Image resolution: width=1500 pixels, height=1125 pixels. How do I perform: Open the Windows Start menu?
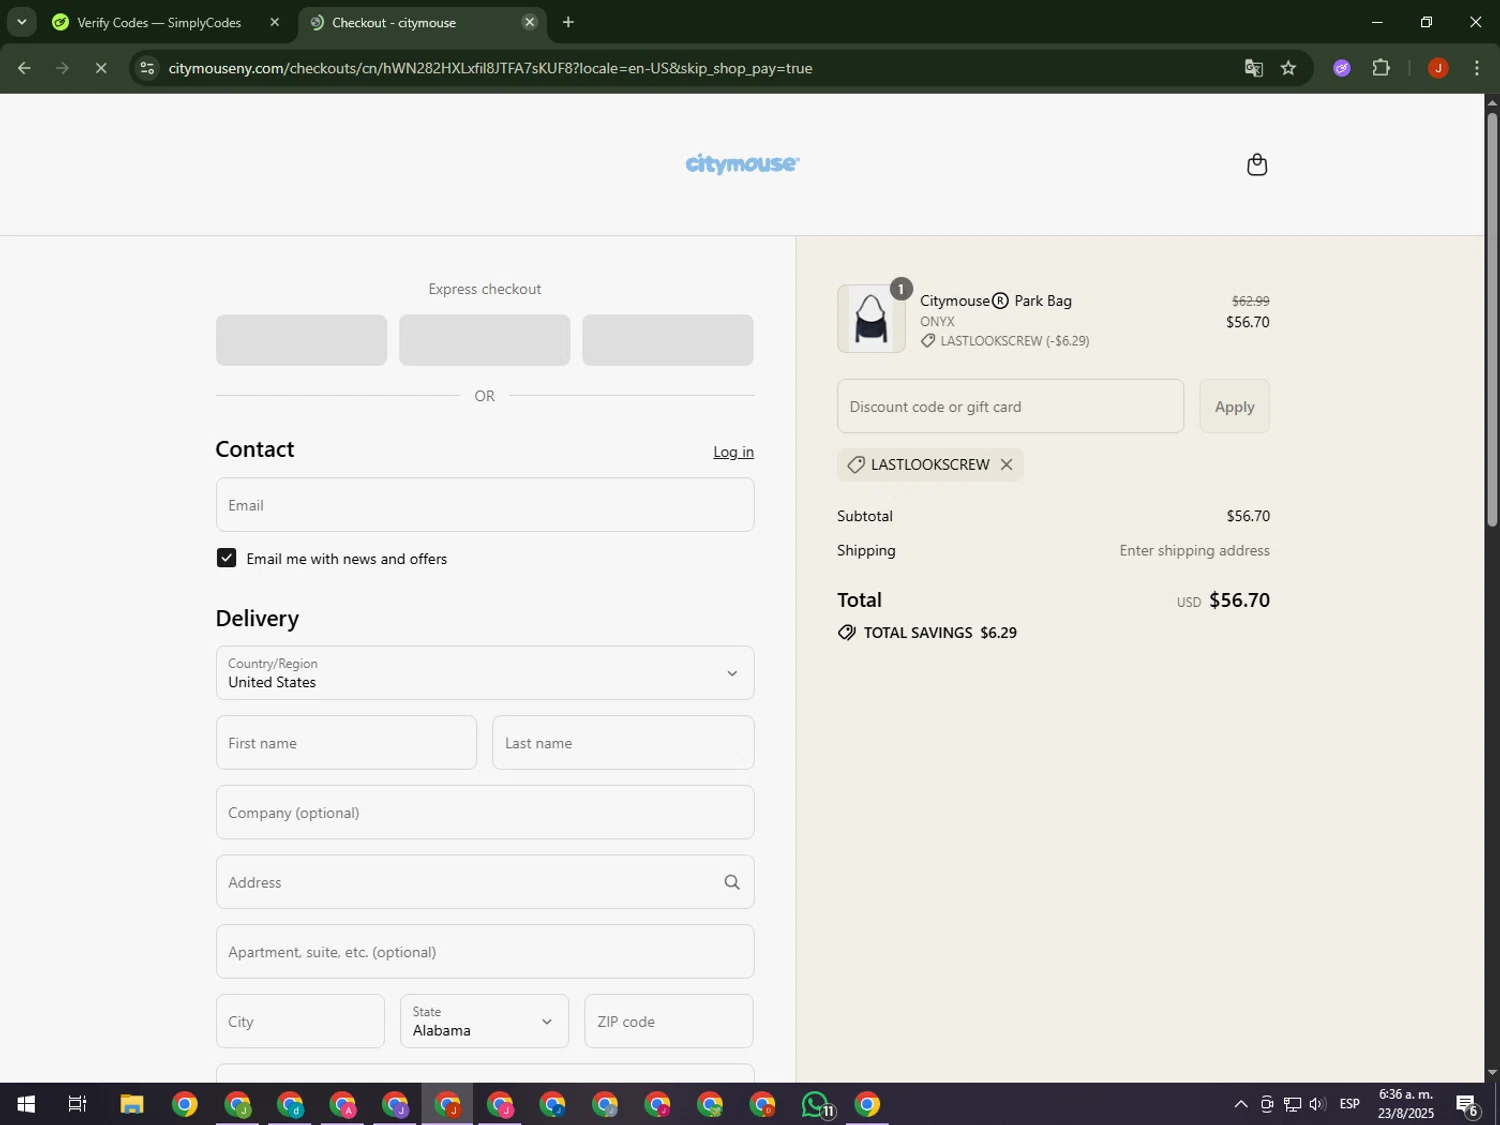point(26,1105)
